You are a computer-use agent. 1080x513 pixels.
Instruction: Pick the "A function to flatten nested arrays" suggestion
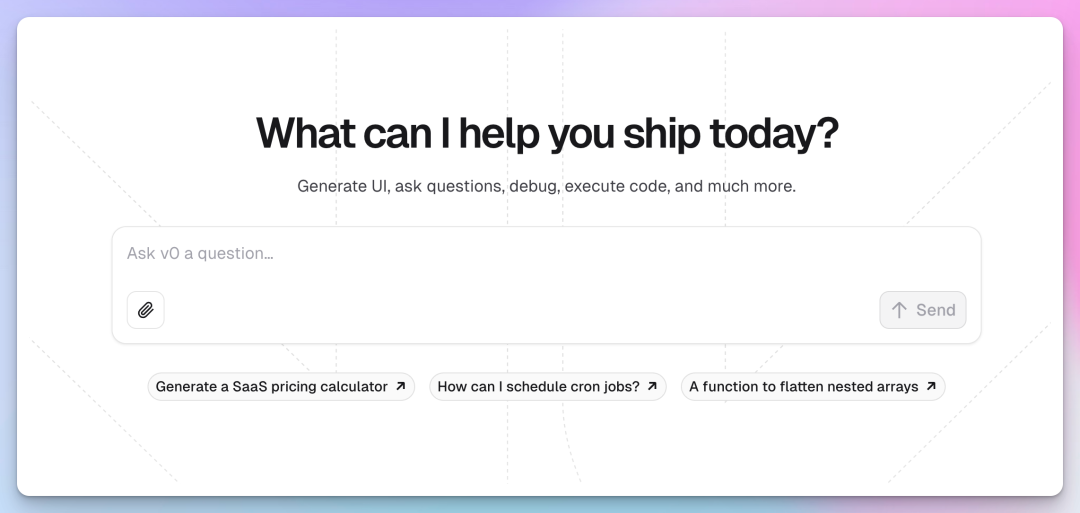[803, 387]
